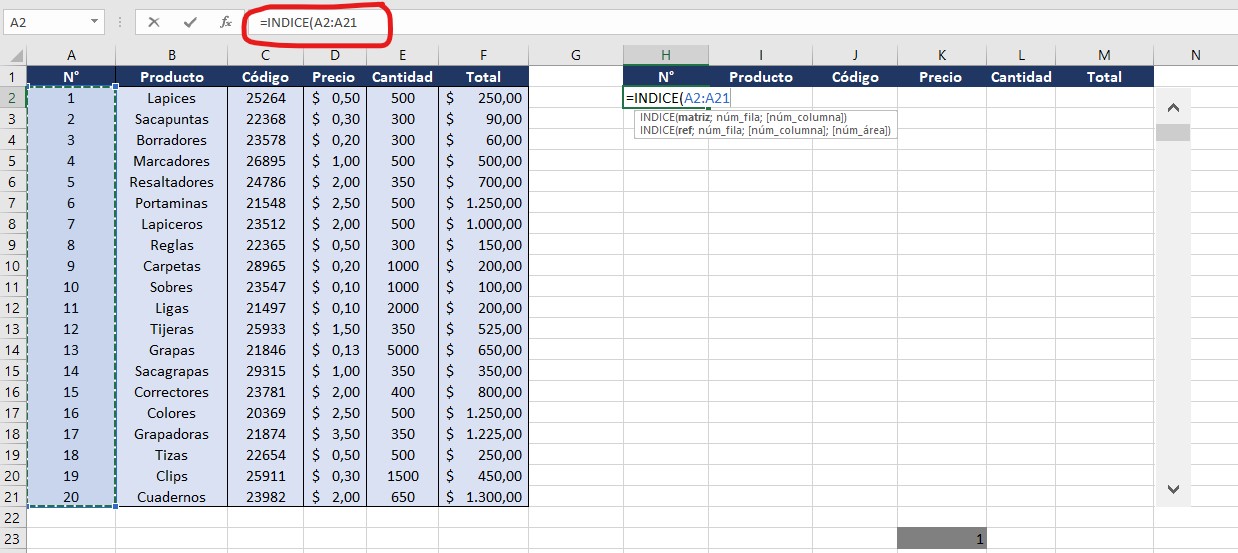Image resolution: width=1238 pixels, height=553 pixels.
Task: Expand the Name Box dropdown arrow
Action: 94,22
